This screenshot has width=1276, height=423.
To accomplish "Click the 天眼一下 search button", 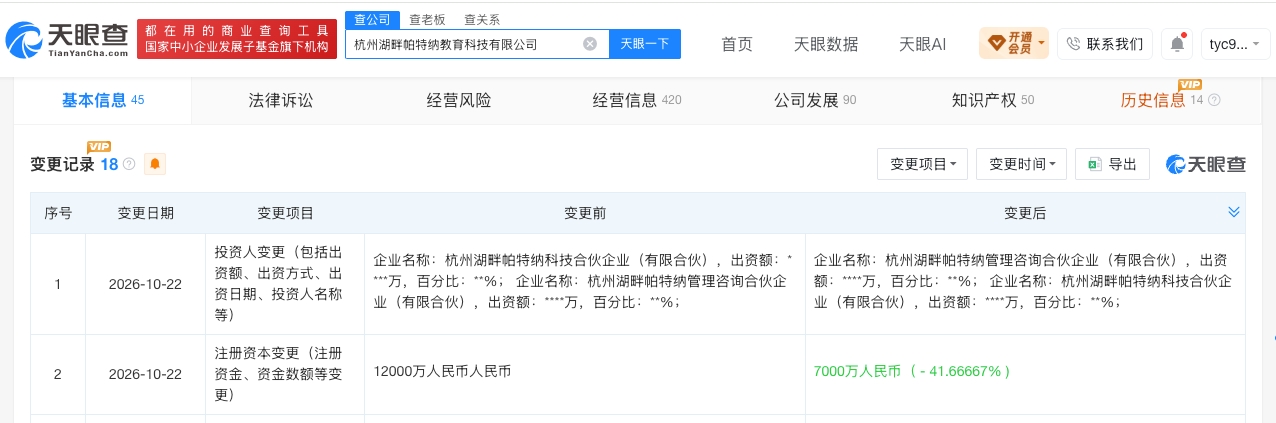I will pyautogui.click(x=645, y=44).
